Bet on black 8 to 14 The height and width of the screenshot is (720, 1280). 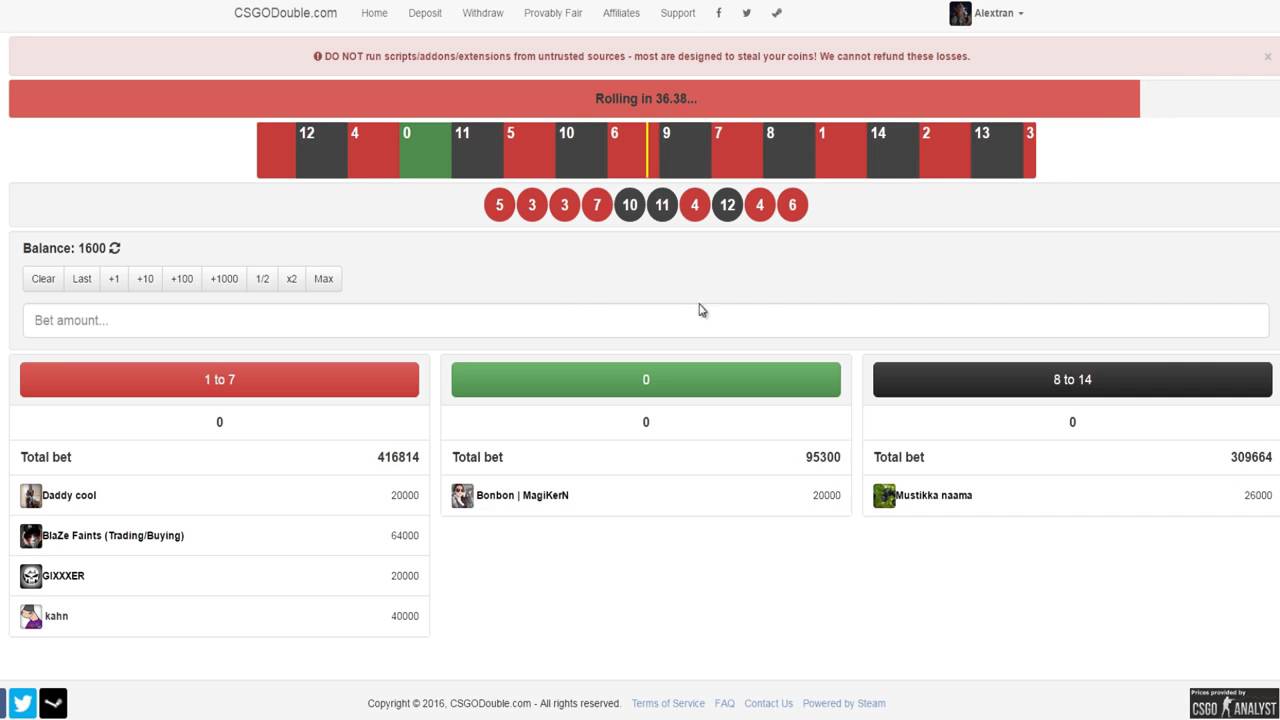[x=1072, y=380]
